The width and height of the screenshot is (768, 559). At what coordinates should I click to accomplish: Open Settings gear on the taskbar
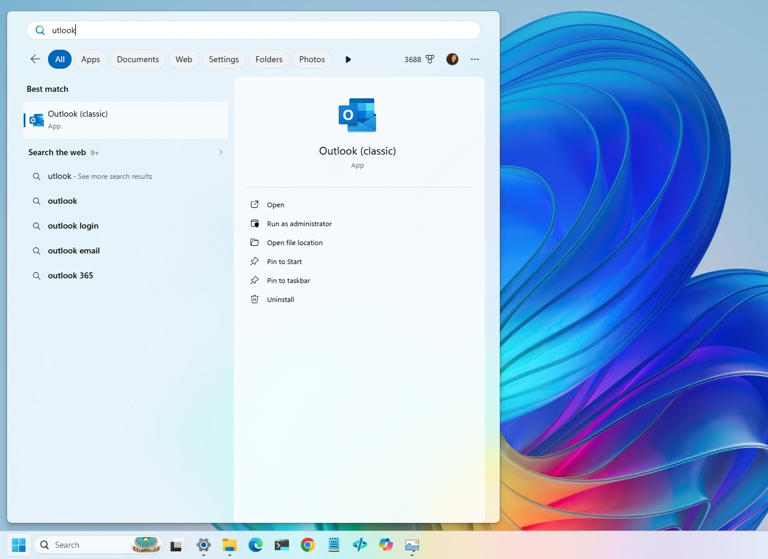[203, 545]
